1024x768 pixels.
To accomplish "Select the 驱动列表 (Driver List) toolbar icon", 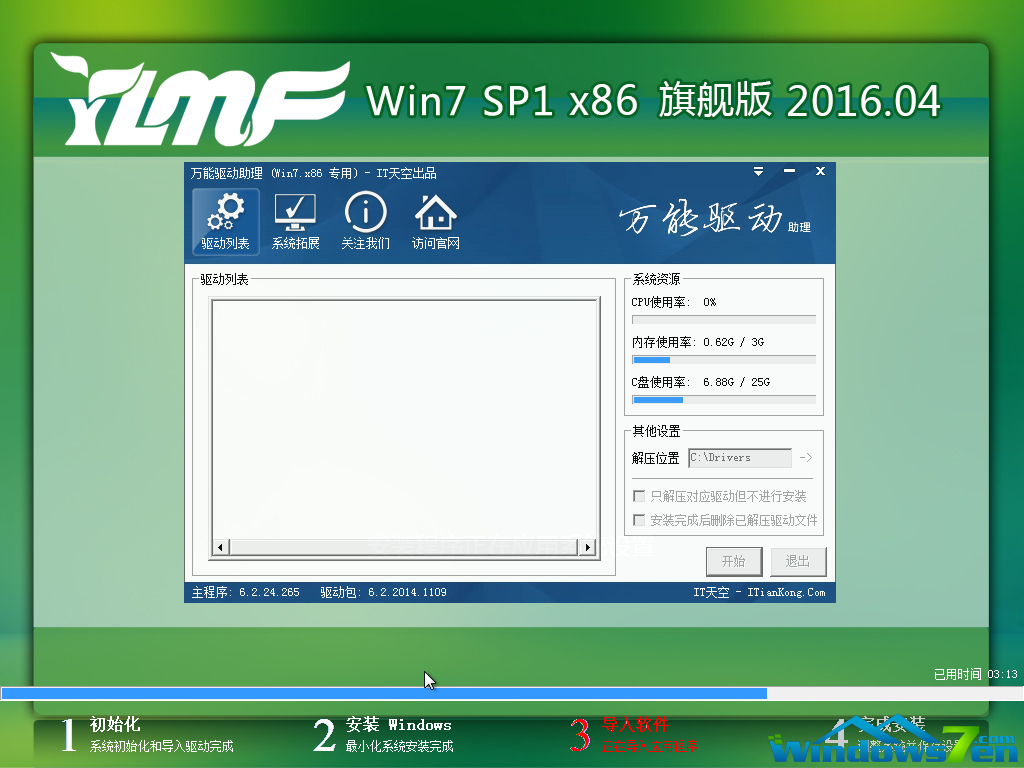I will coord(225,221).
